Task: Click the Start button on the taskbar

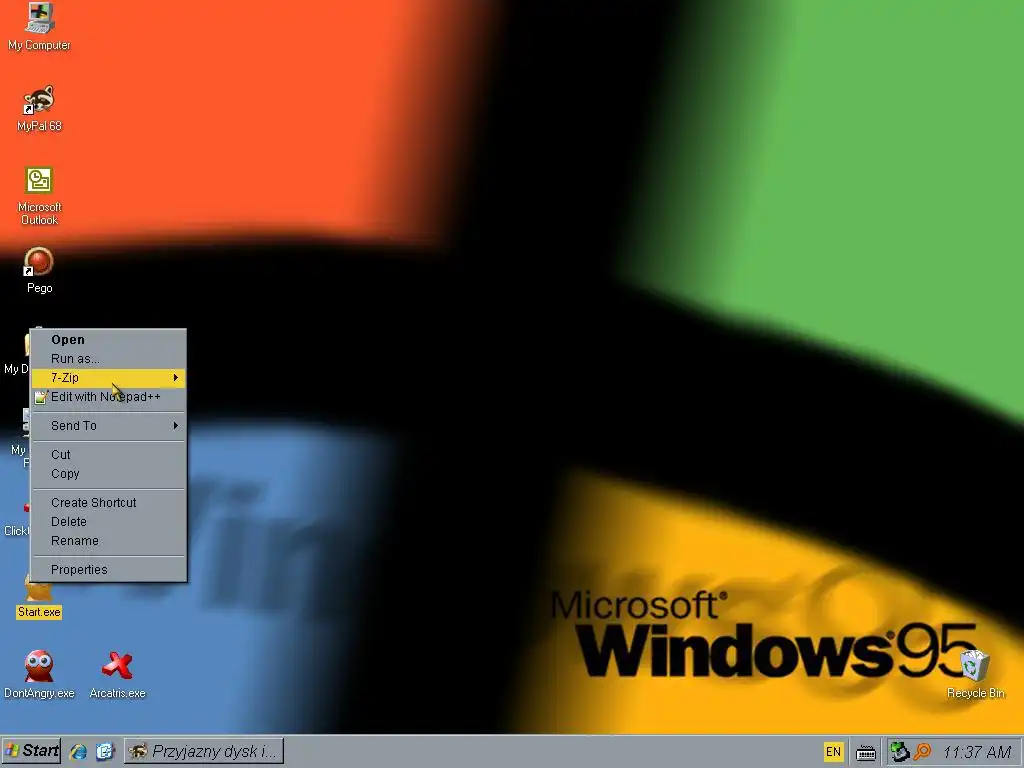Action: point(31,751)
